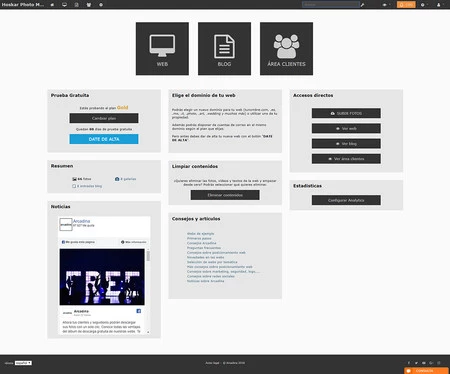Click the wrench icon beside search box
Screen dimensions: 450x374
(x=363, y=5)
